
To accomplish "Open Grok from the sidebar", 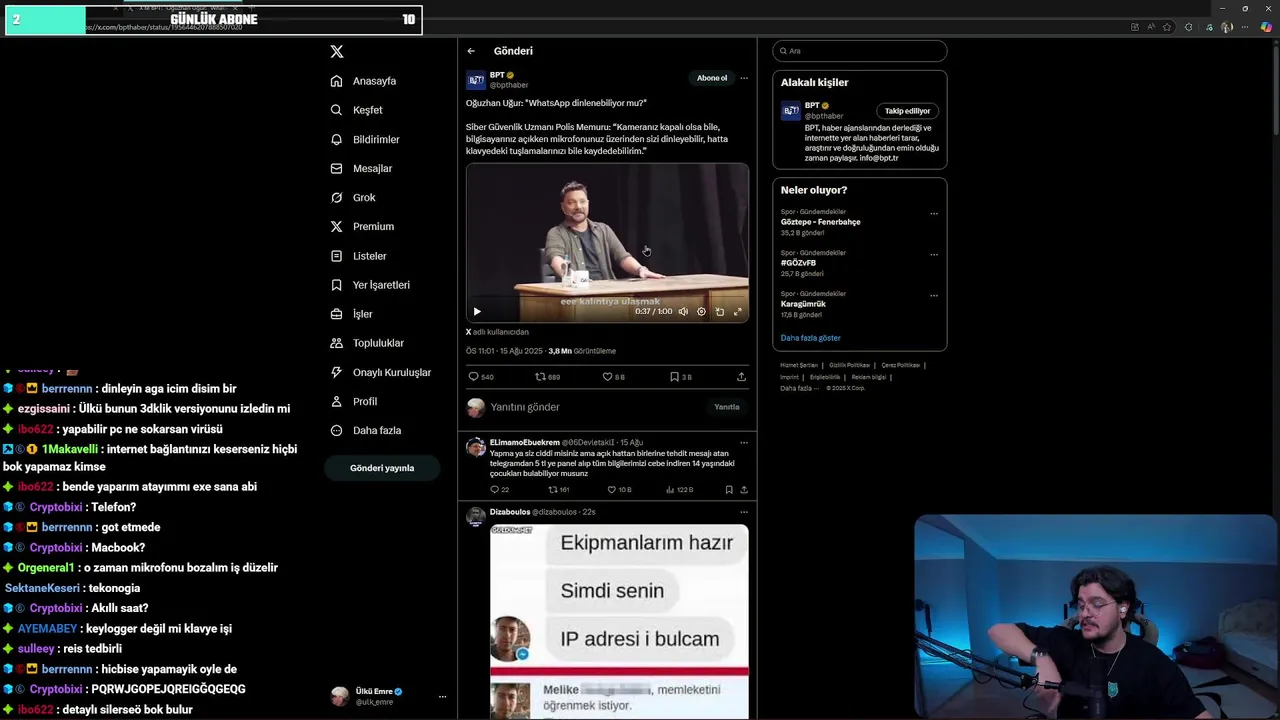I will point(353,197).
